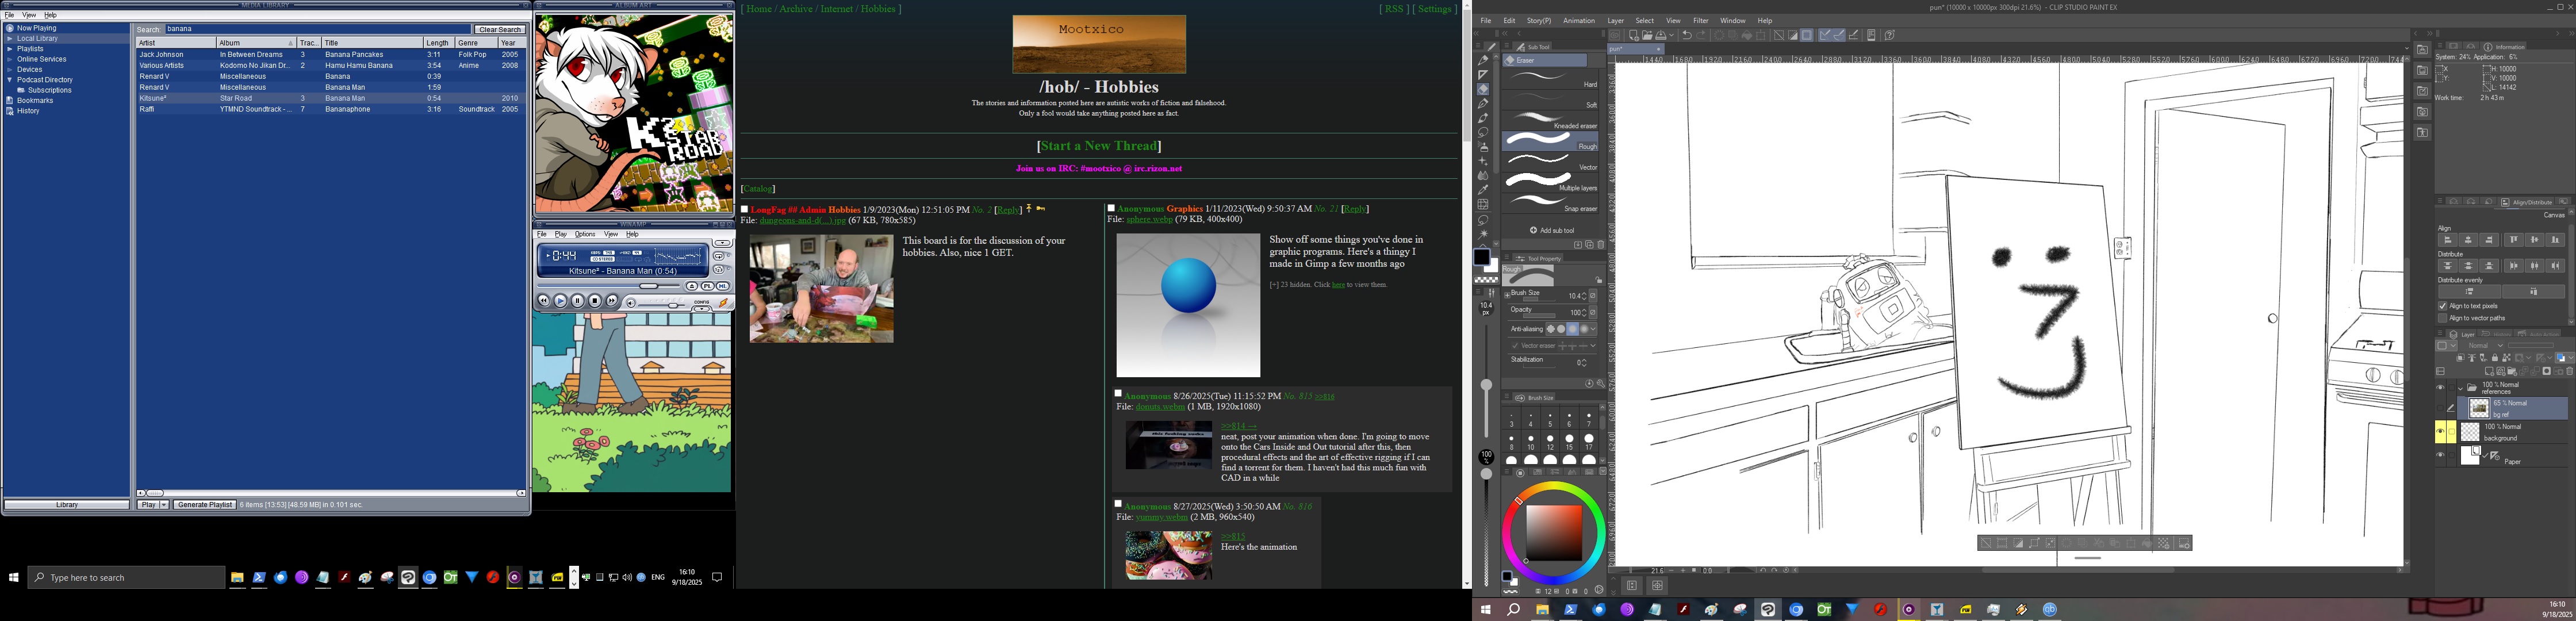Expand Online Services in Winamp library tree
Viewport: 2576px width, 621px height.
[x=10, y=59]
